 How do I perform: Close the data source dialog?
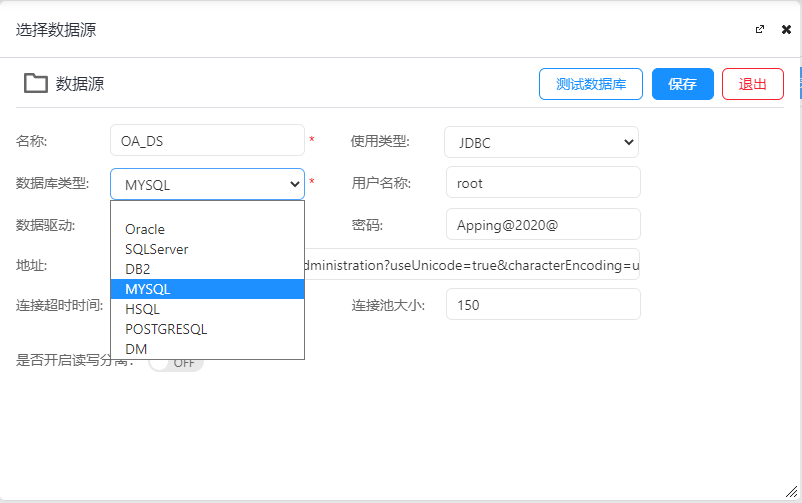tap(786, 30)
